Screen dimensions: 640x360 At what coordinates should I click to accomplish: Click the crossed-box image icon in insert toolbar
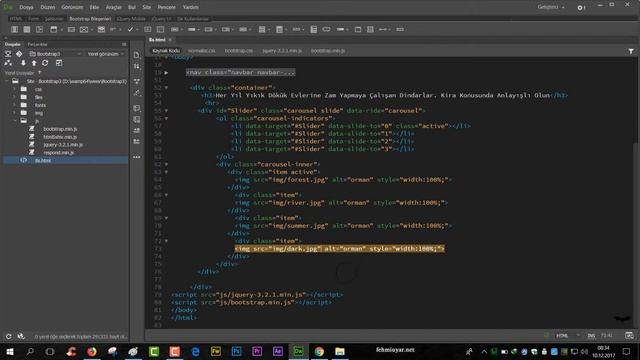[84, 29]
